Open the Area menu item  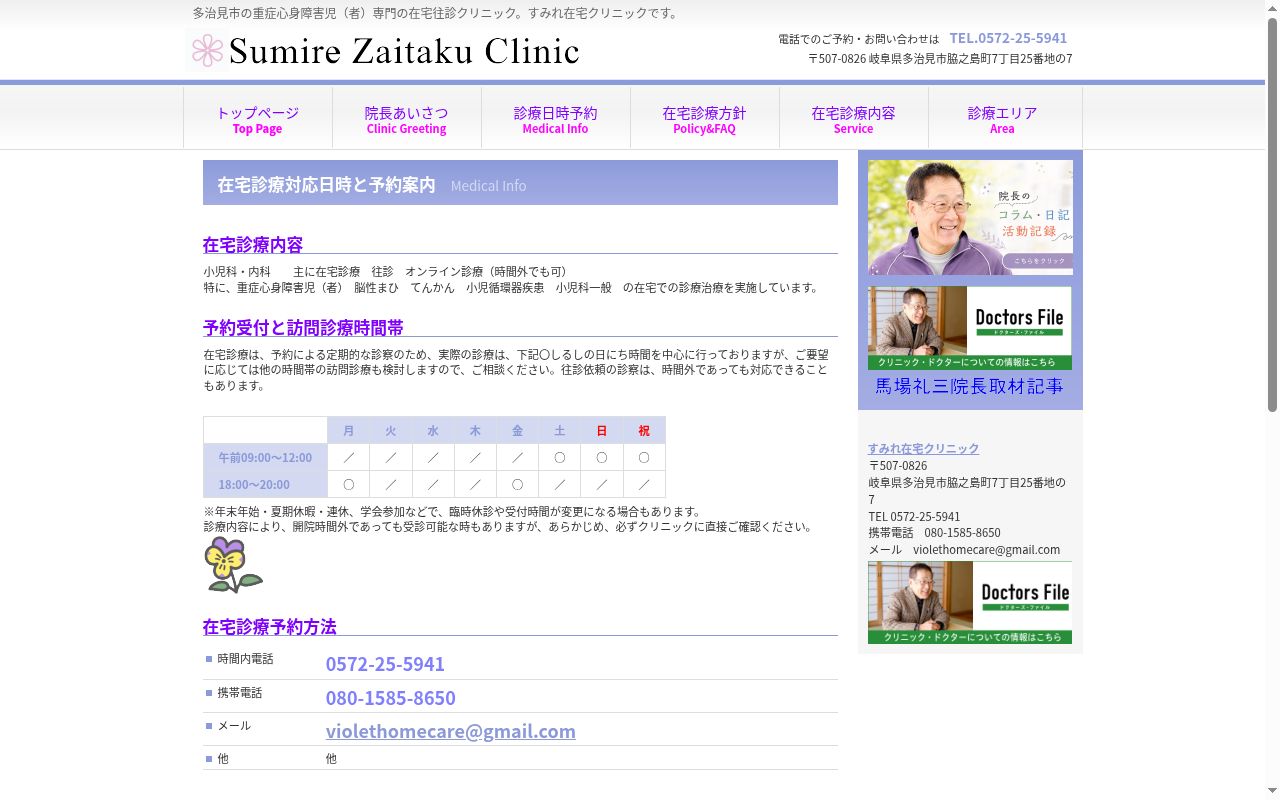tap(1002, 119)
